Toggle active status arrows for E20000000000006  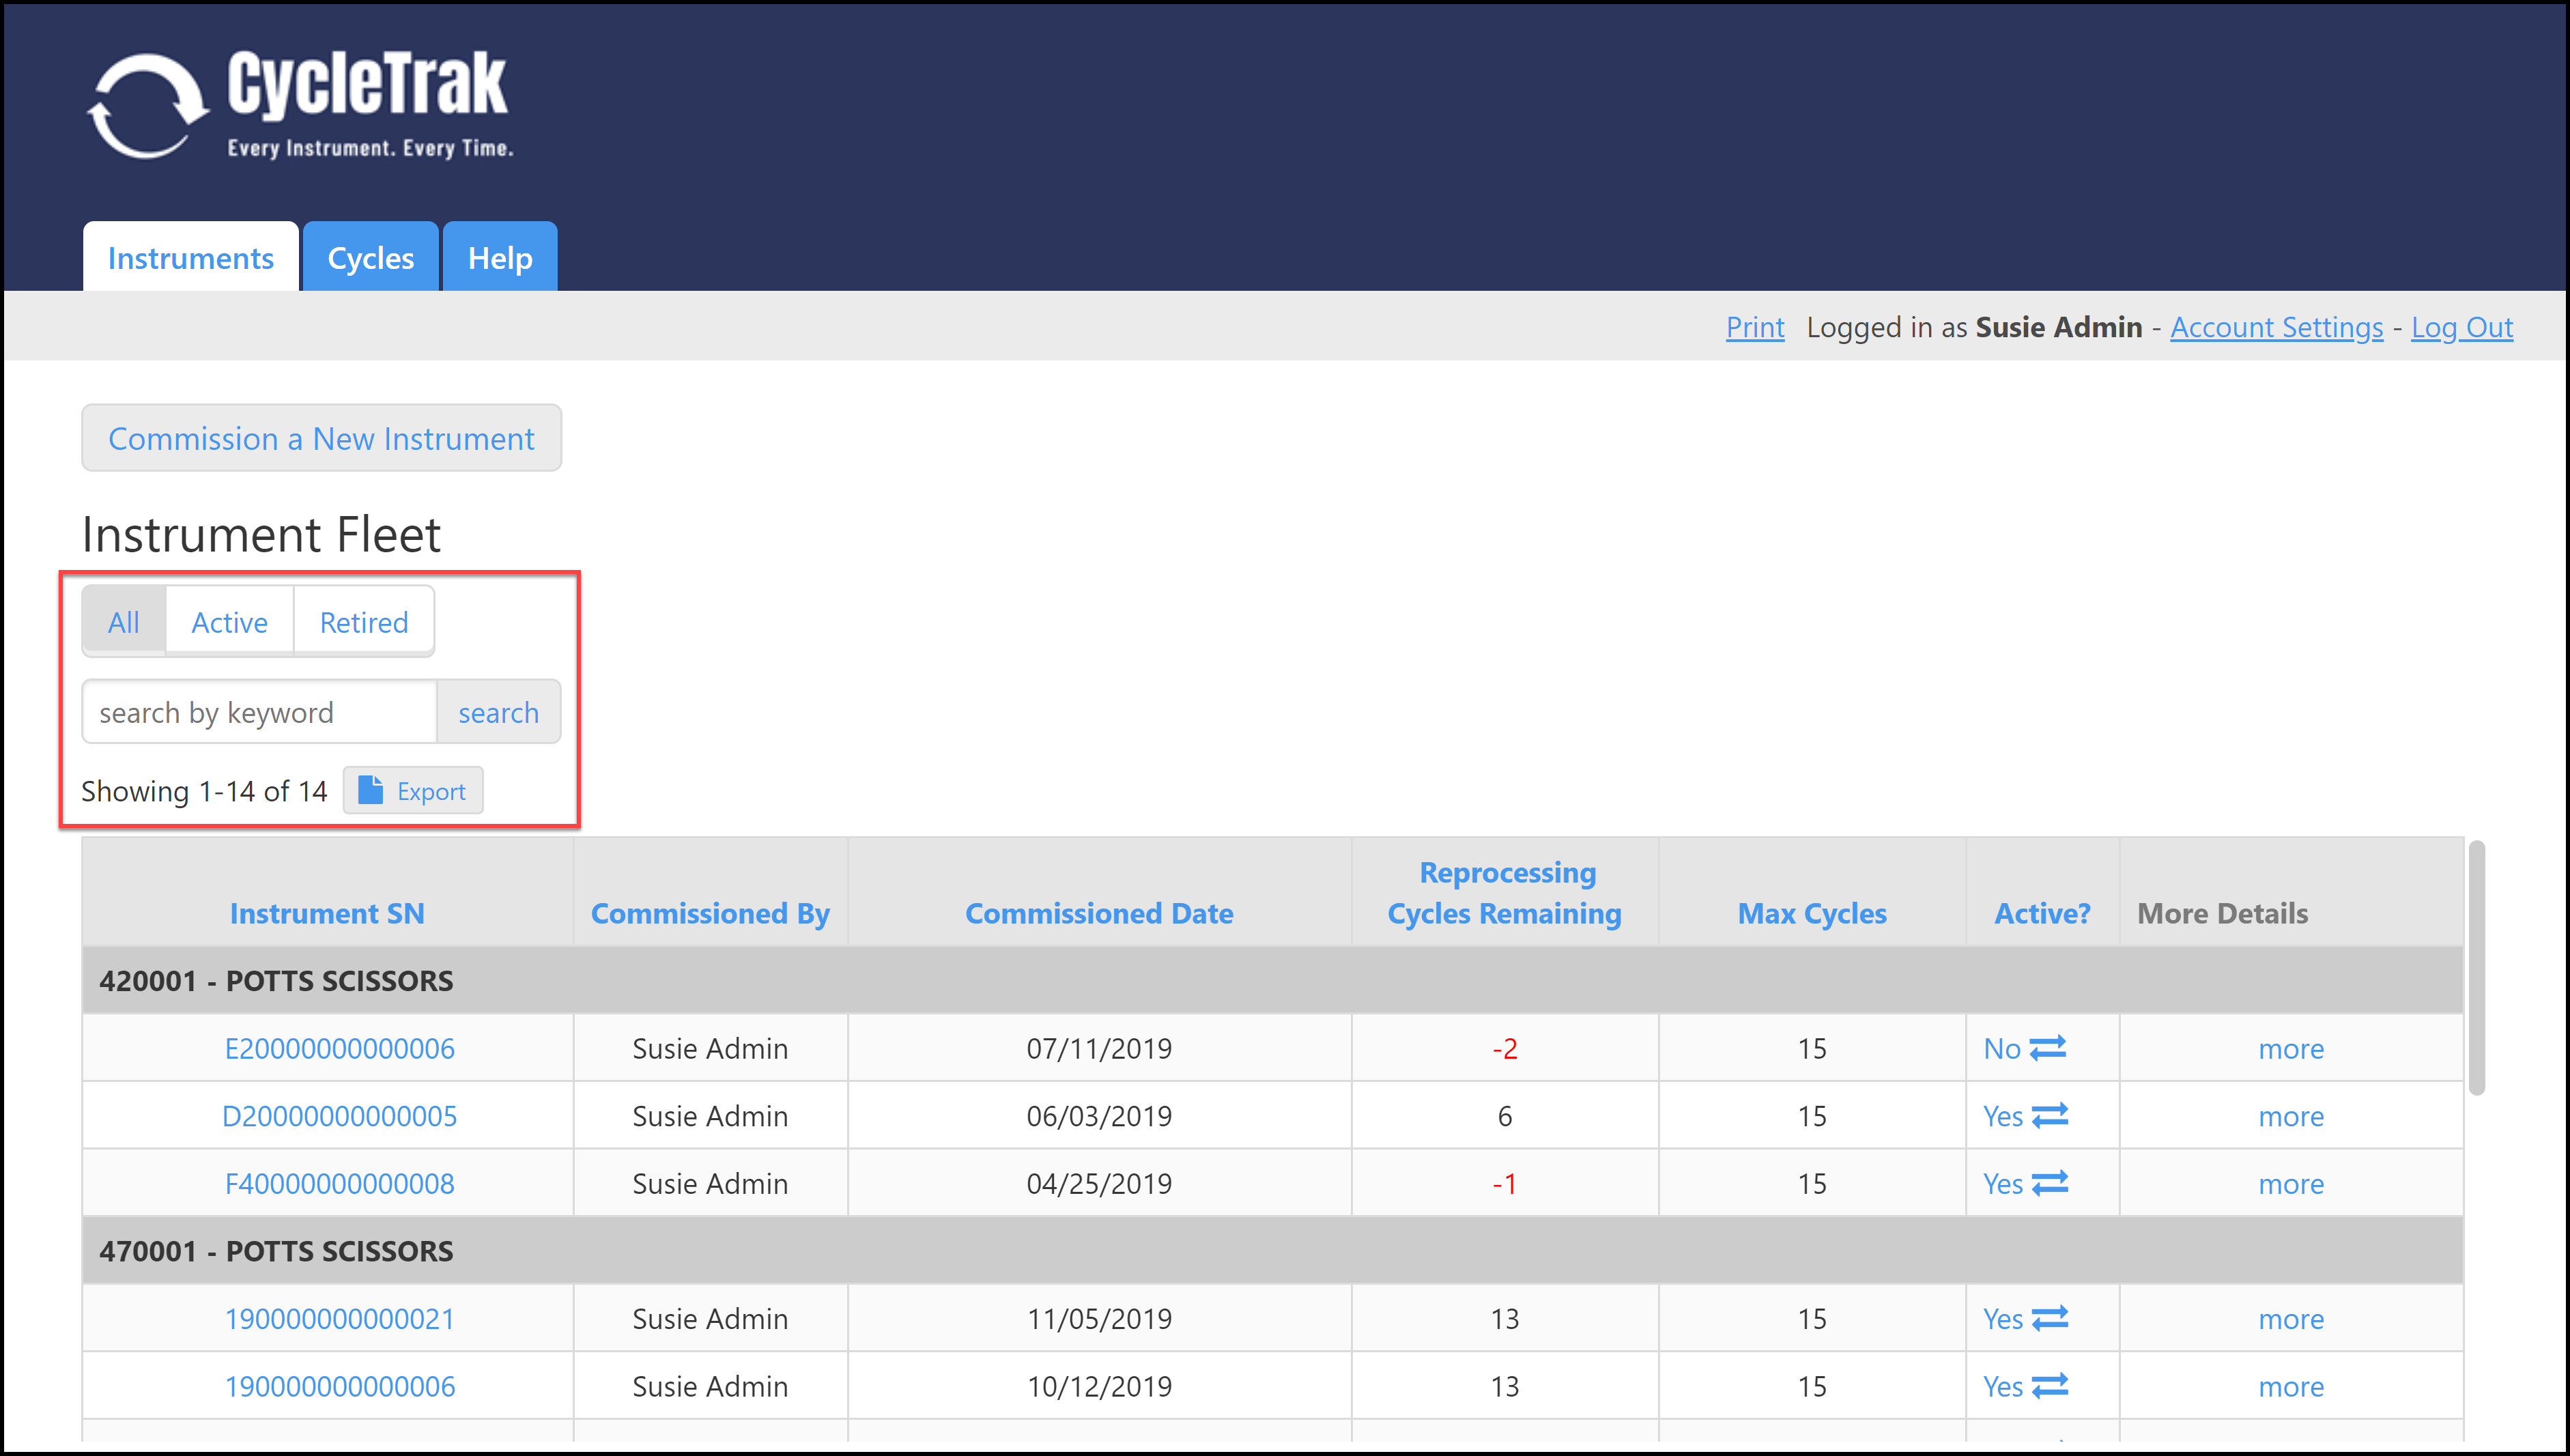pos(2048,1048)
